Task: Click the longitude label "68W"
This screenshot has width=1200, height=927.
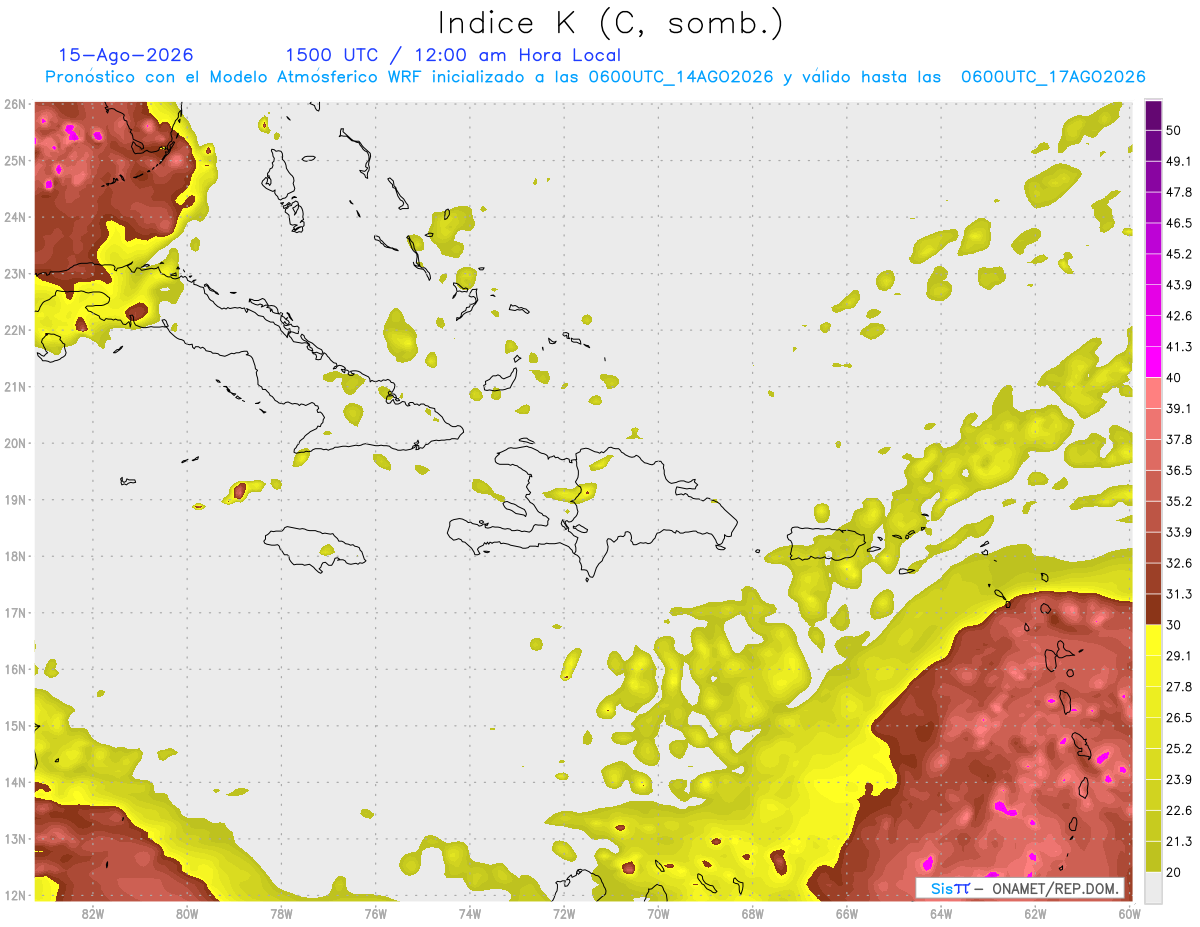Action: (x=752, y=913)
